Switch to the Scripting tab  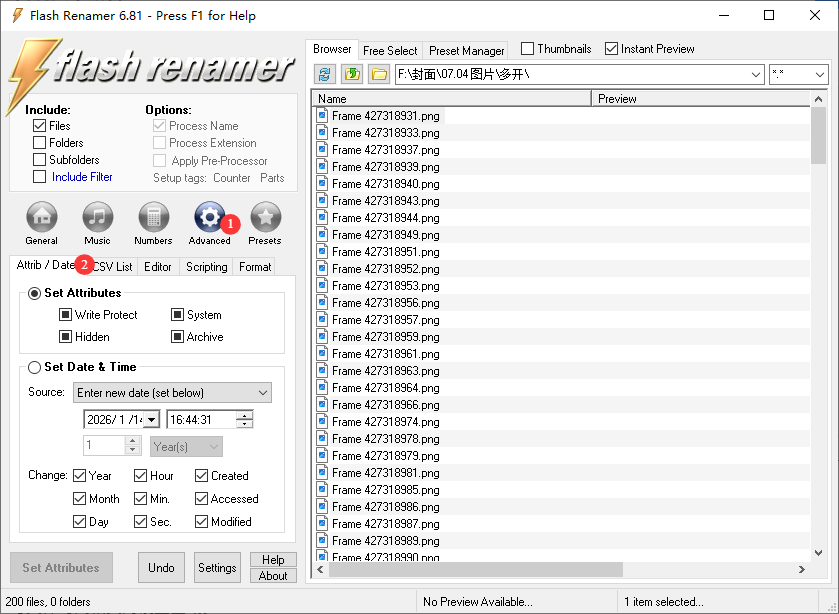pyautogui.click(x=206, y=267)
